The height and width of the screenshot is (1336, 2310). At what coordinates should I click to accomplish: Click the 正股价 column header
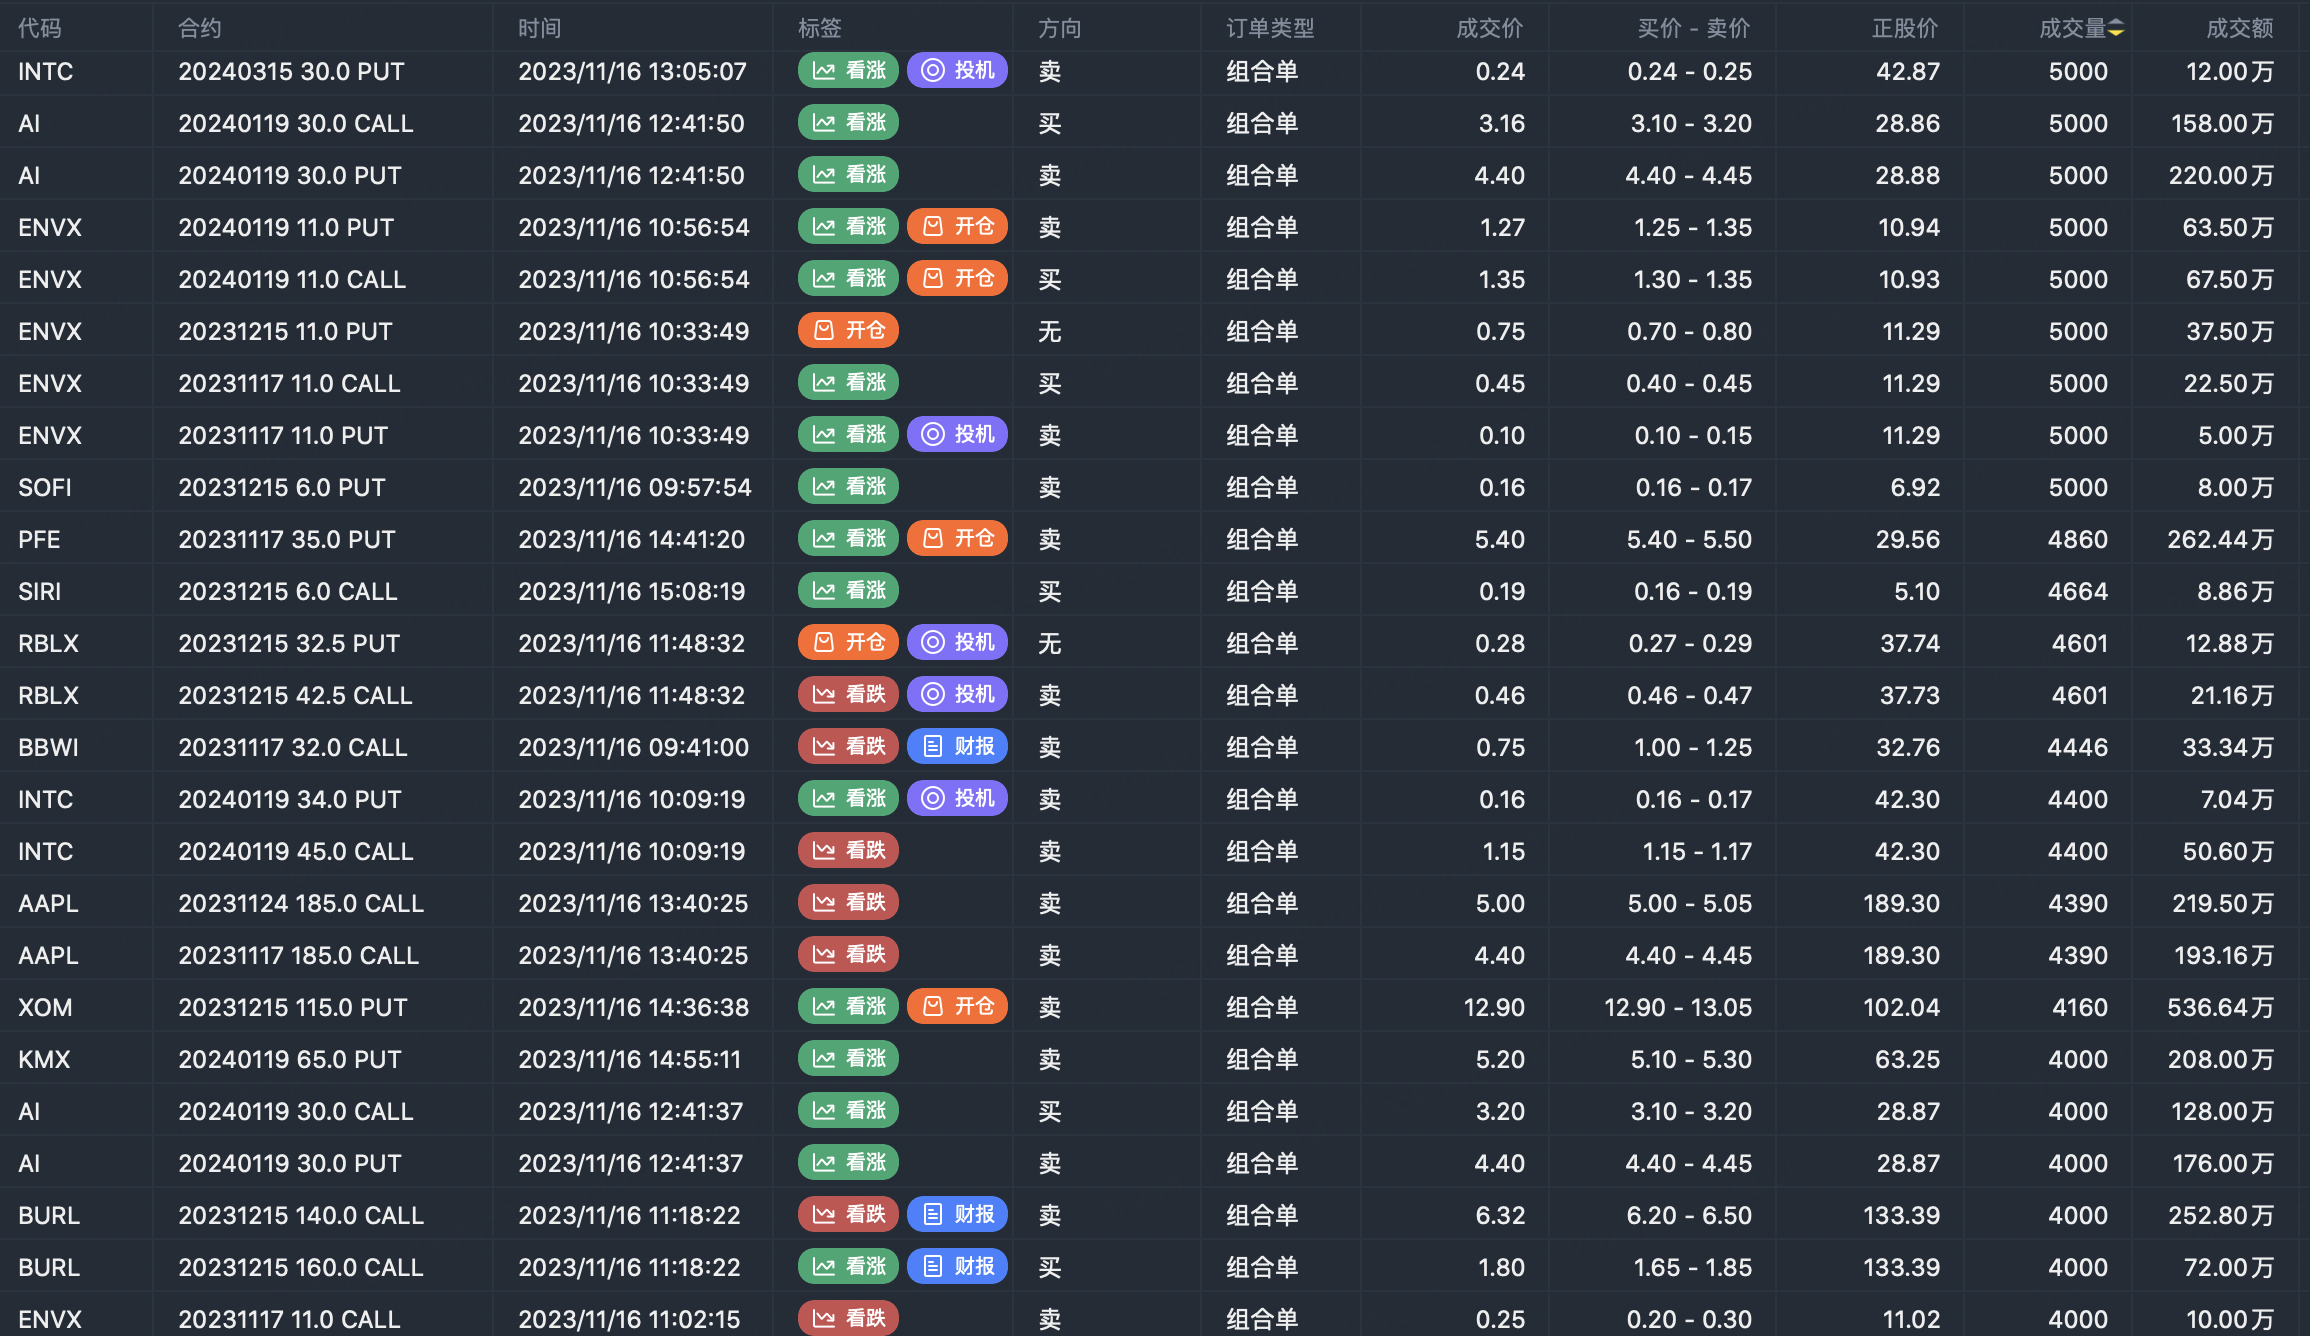pos(1905,28)
